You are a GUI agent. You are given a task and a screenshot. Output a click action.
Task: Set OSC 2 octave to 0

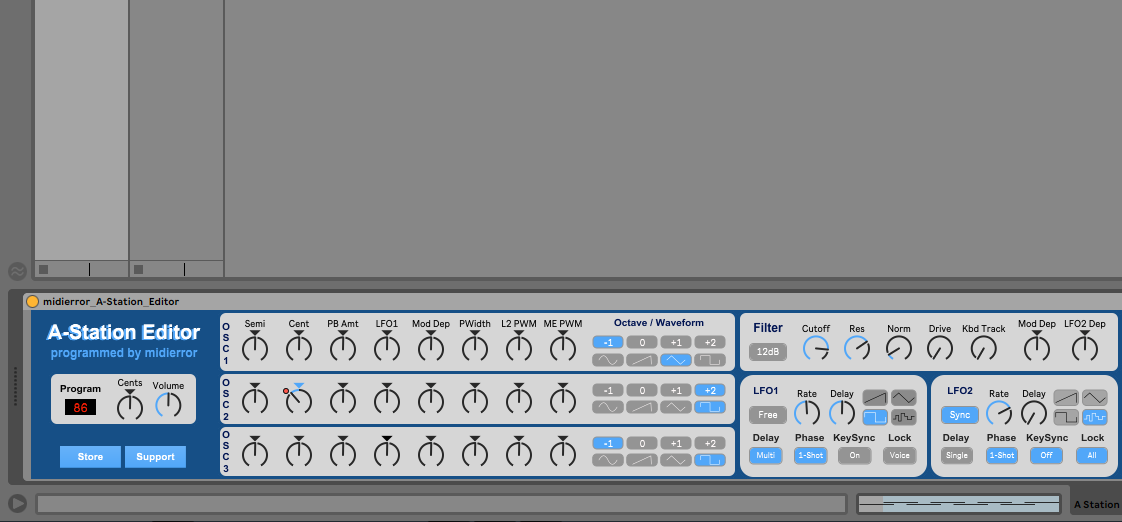click(x=641, y=390)
